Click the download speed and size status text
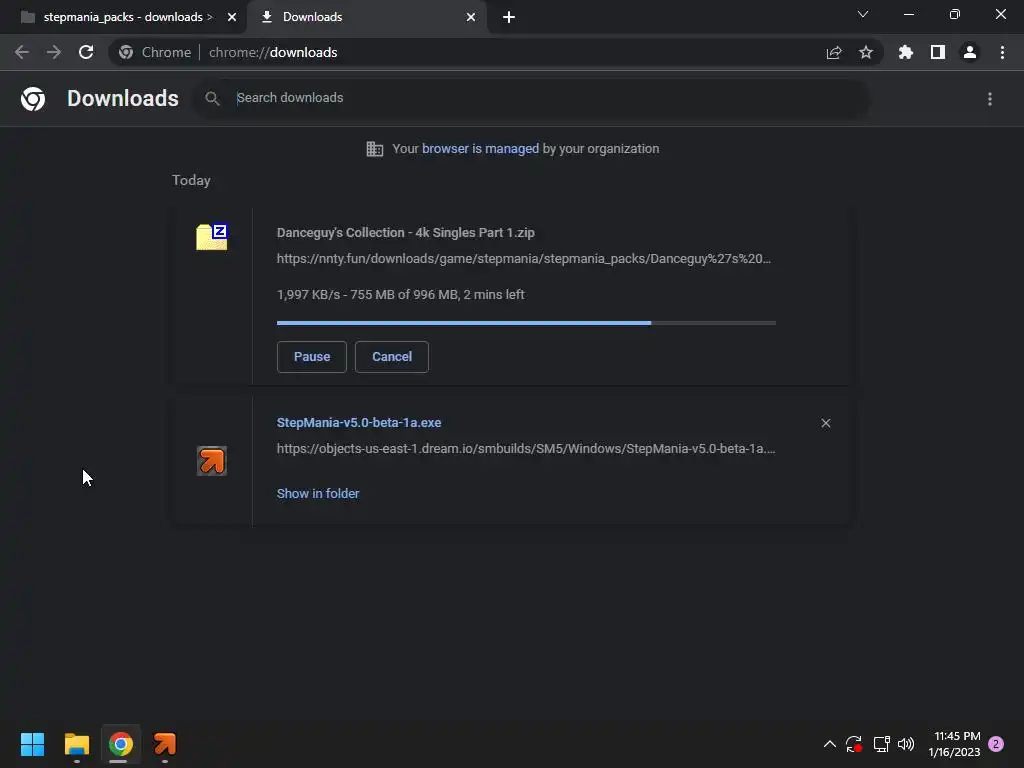Viewport: 1024px width, 768px height. (x=400, y=295)
